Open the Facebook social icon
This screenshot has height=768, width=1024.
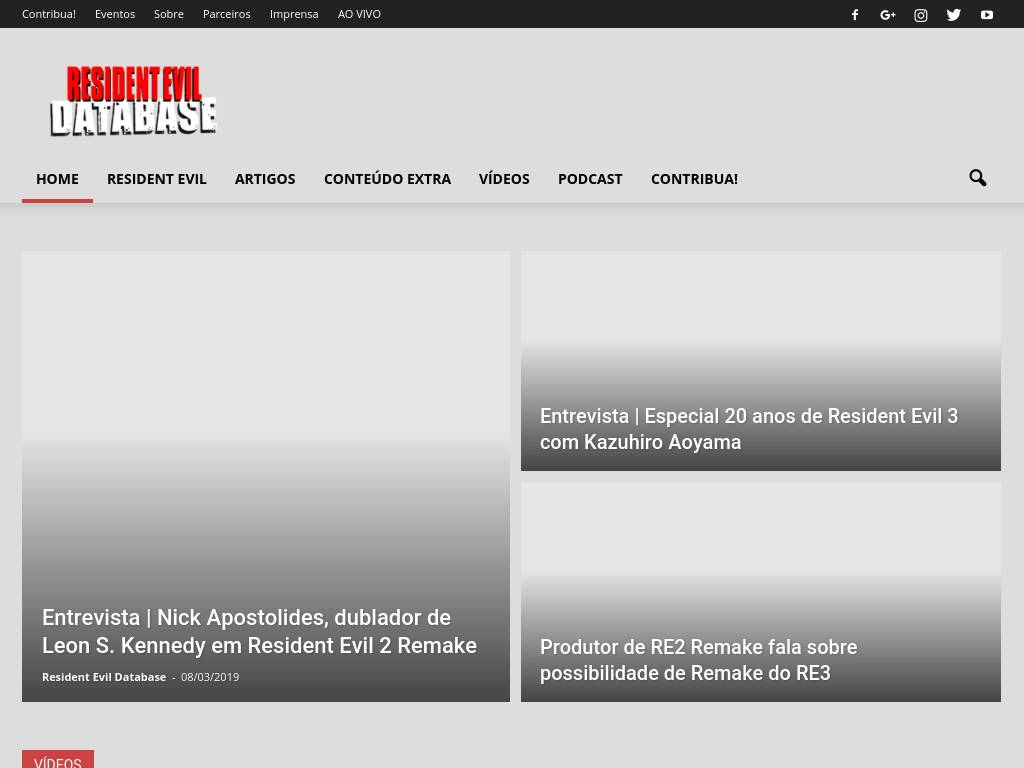click(x=855, y=15)
